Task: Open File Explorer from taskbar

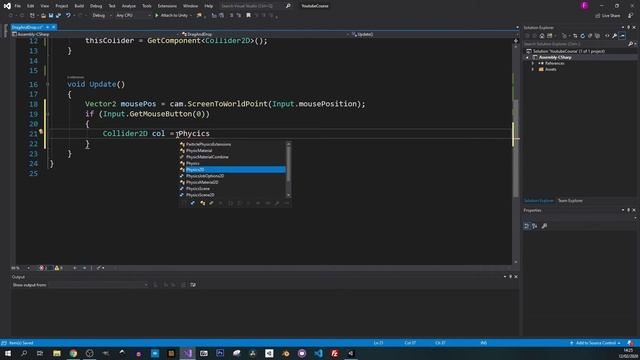Action: click(57, 353)
